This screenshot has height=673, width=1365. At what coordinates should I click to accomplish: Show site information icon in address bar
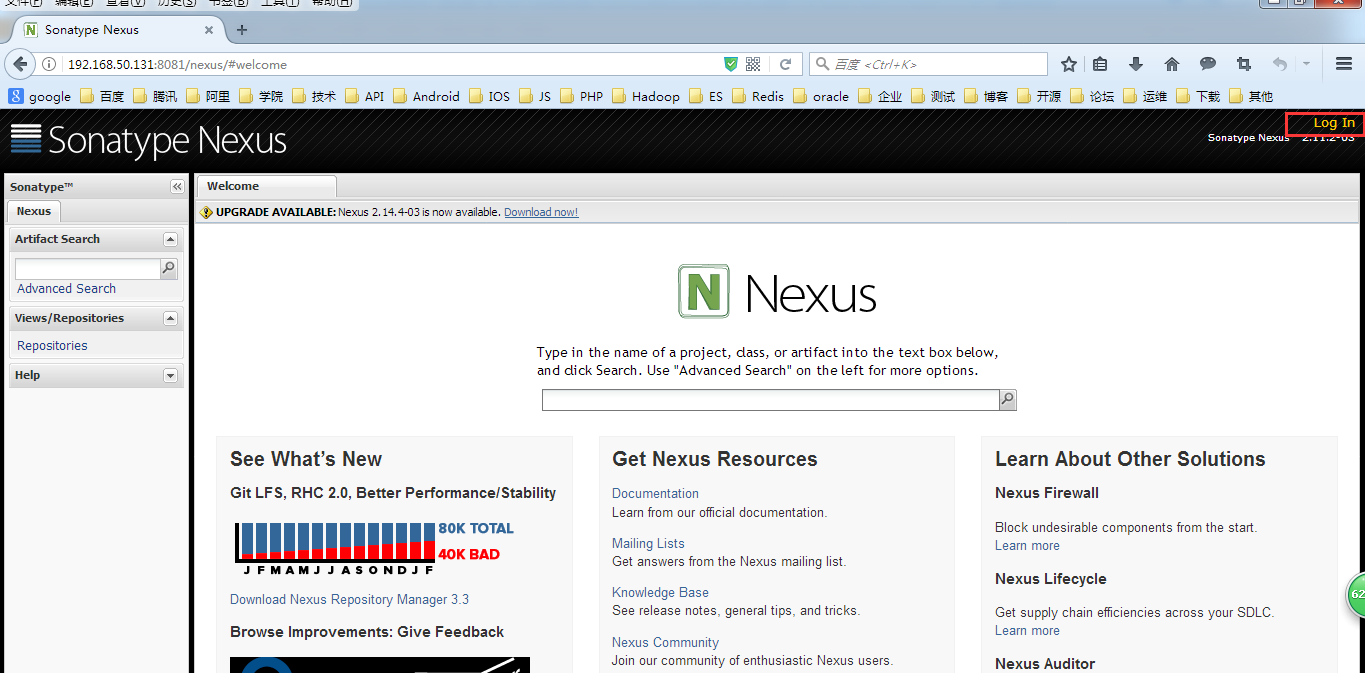pyautogui.click(x=49, y=64)
